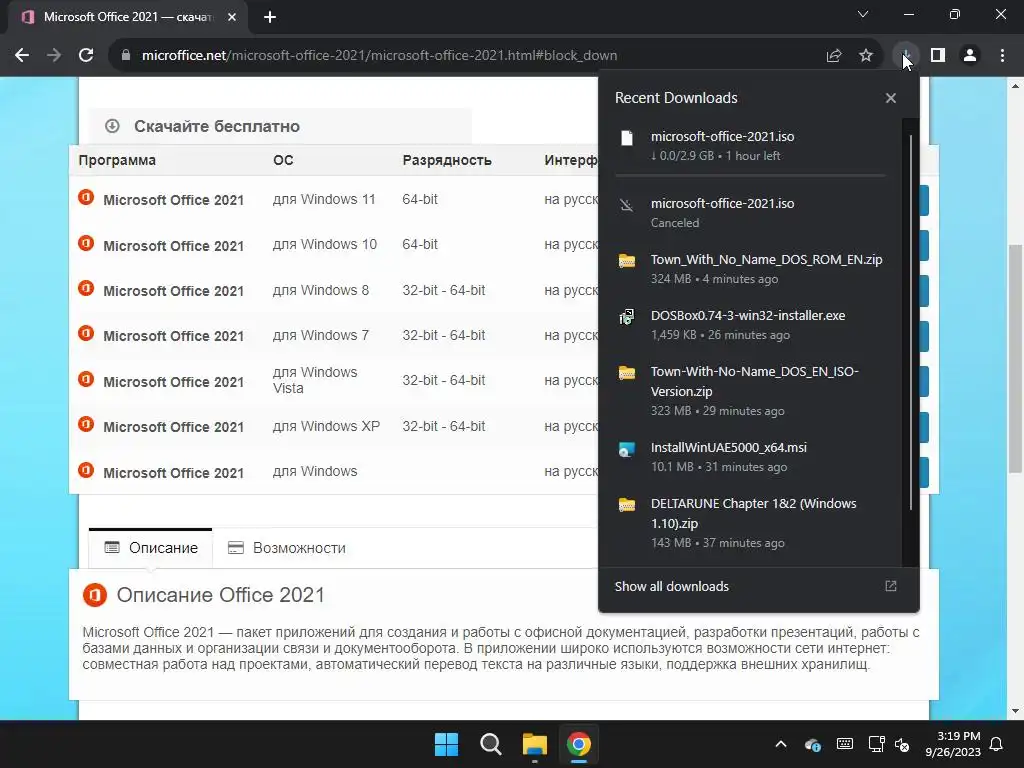Click folder icon for DELTARUNE Chapter 1&2 zip
Viewport: 1024px width, 768px height.
[627, 505]
